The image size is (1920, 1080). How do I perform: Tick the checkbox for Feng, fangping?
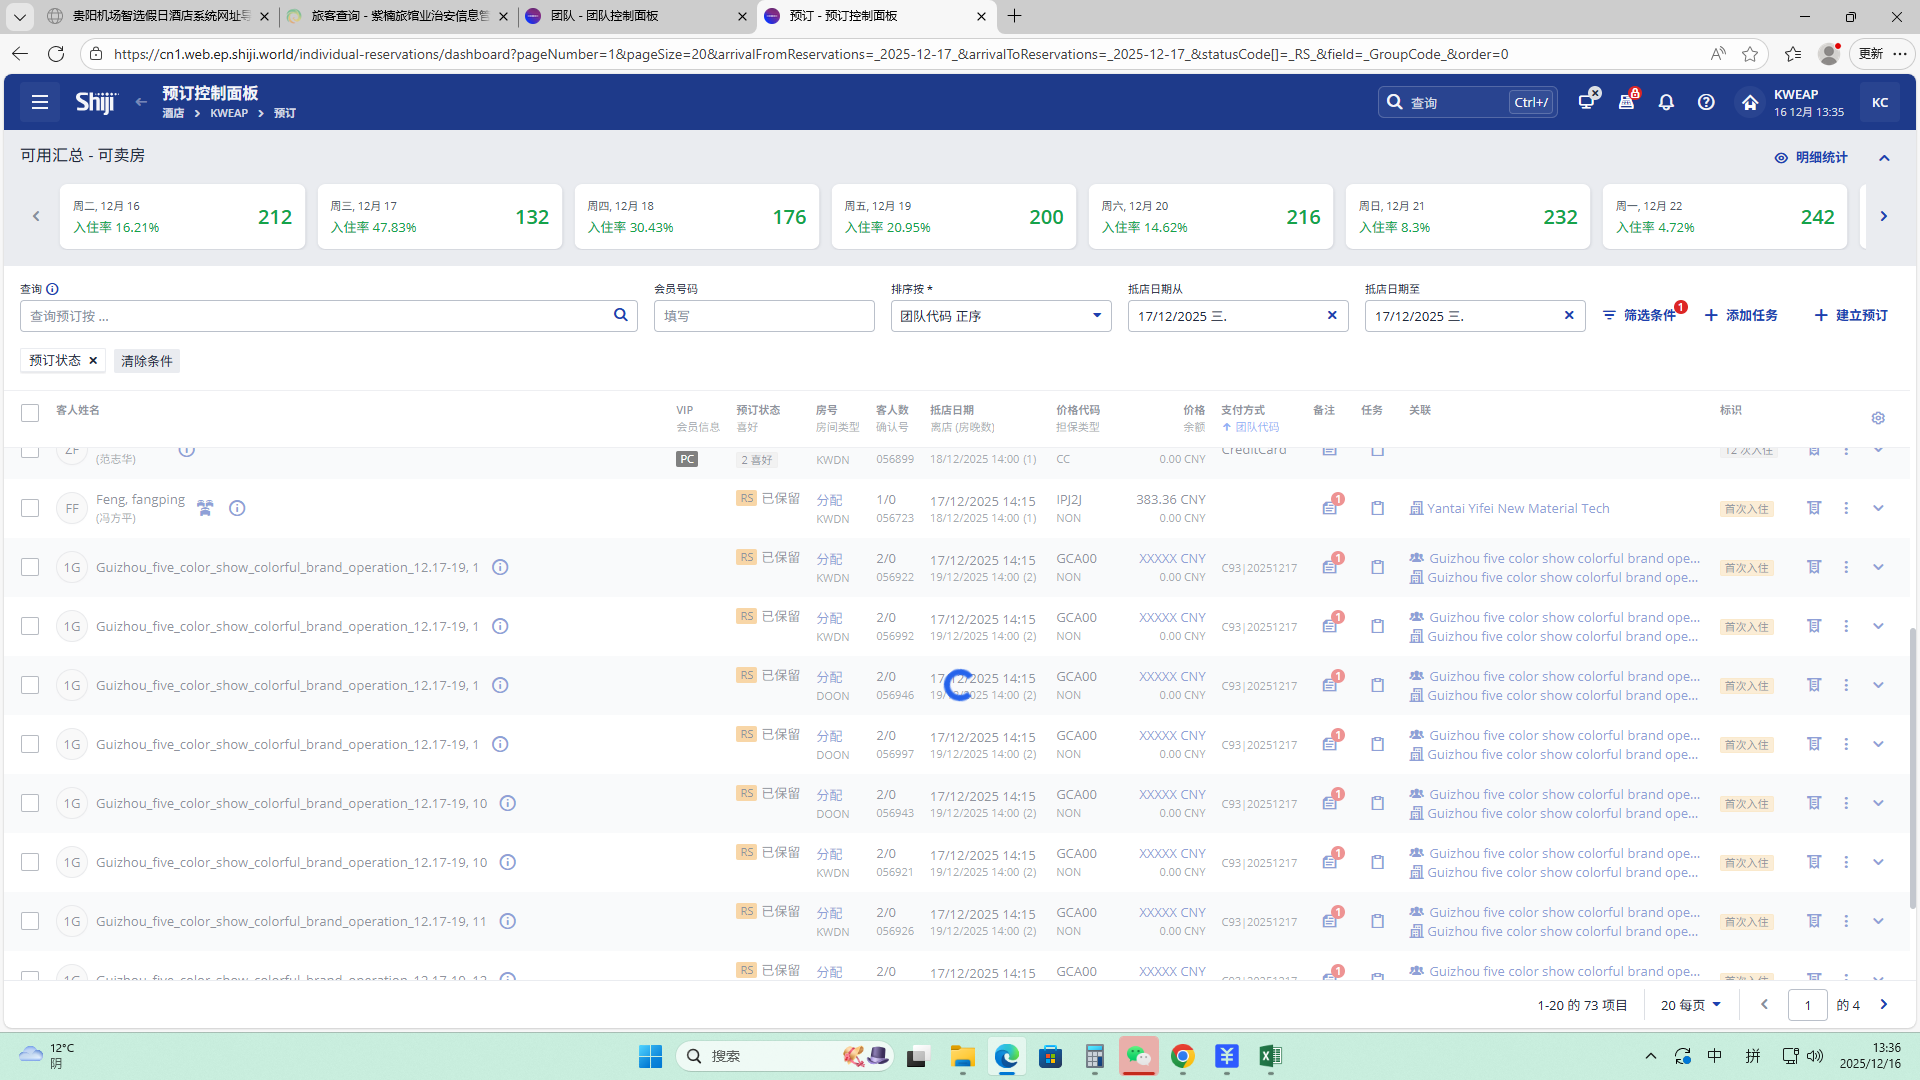click(x=30, y=508)
